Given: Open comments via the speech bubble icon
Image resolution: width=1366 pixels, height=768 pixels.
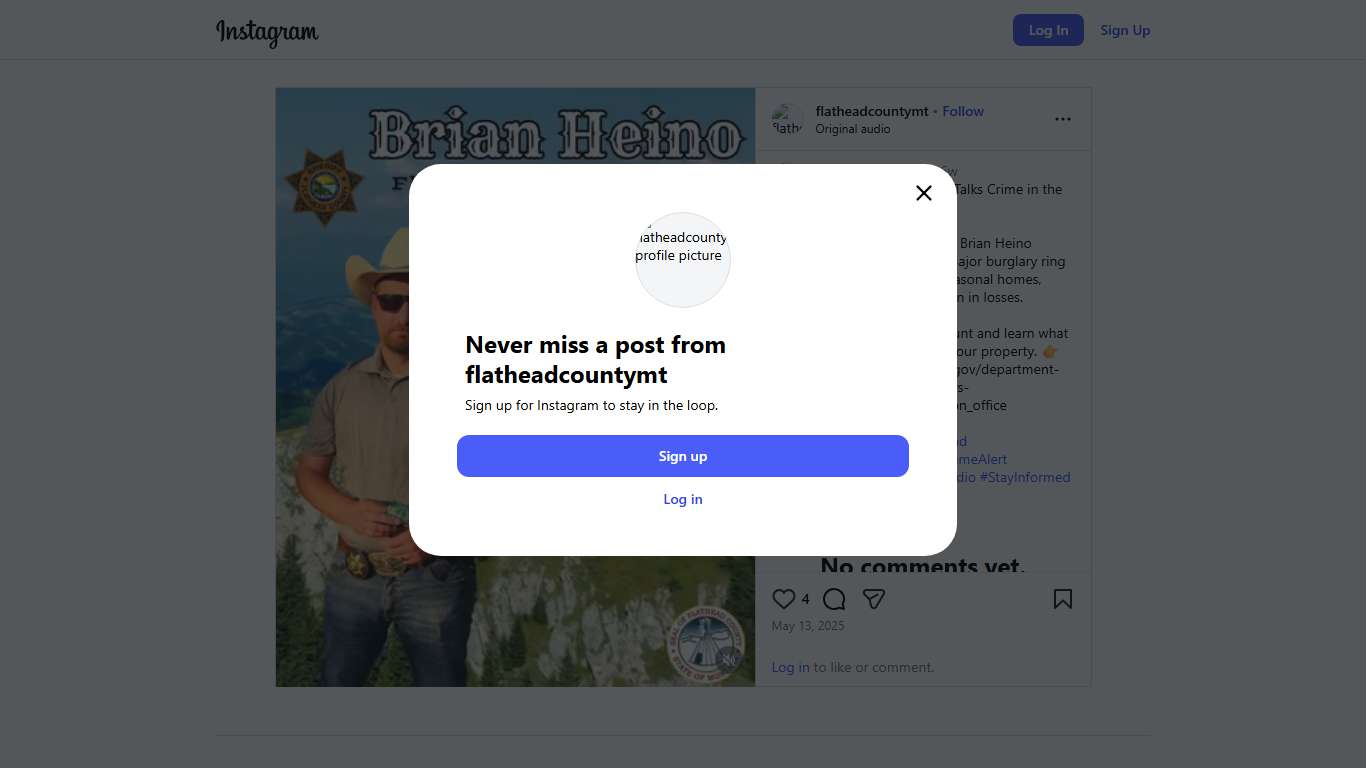Looking at the screenshot, I should (834, 599).
